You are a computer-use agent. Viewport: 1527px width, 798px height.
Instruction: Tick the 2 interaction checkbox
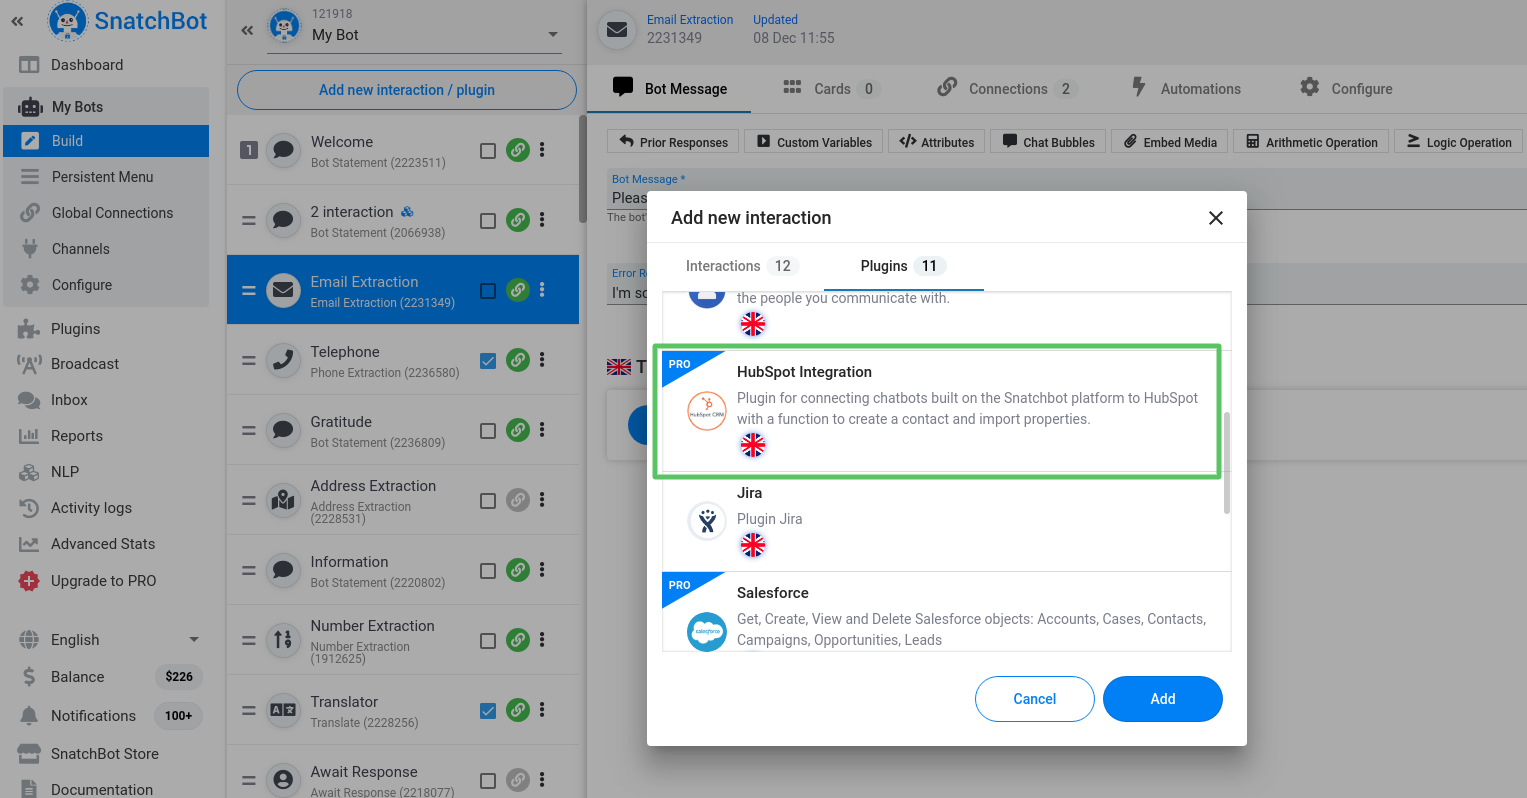pyautogui.click(x=488, y=221)
